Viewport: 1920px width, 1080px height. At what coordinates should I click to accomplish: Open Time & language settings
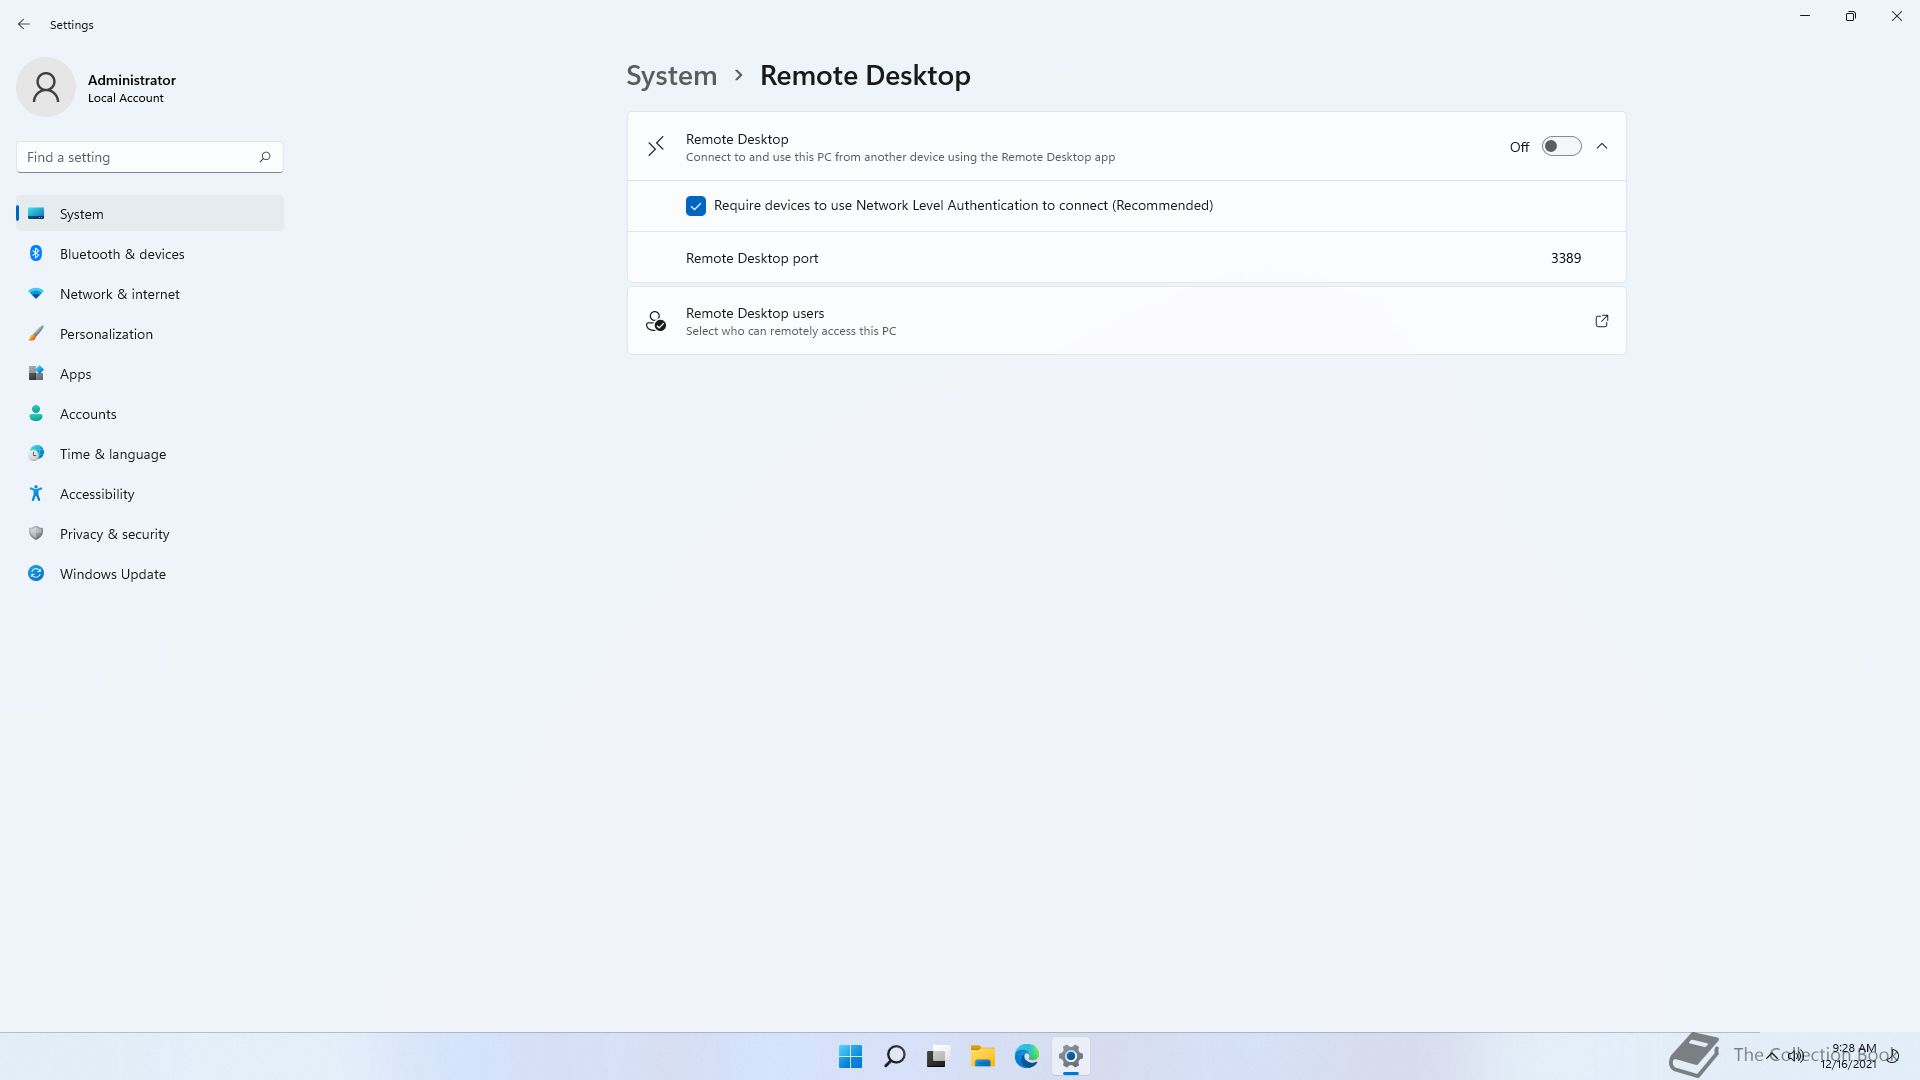[113, 454]
